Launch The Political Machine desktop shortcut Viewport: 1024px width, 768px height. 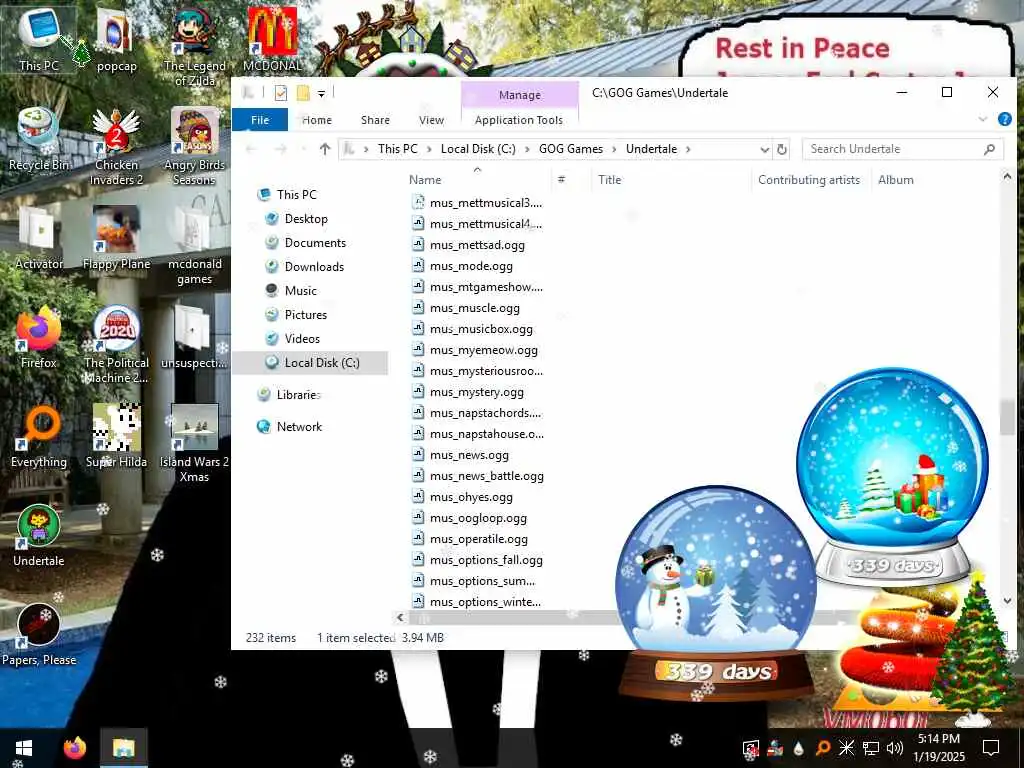click(x=116, y=345)
